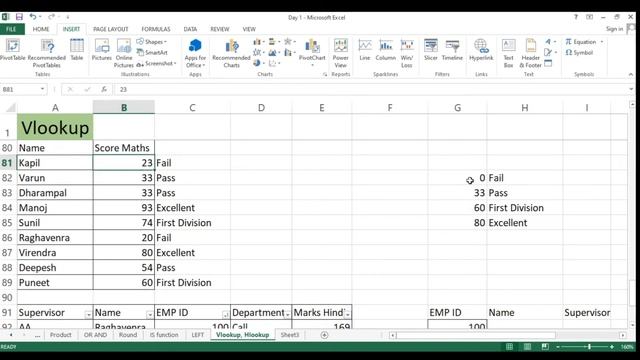Open Department column filter dropdown
640x360 pixels.
(287, 314)
